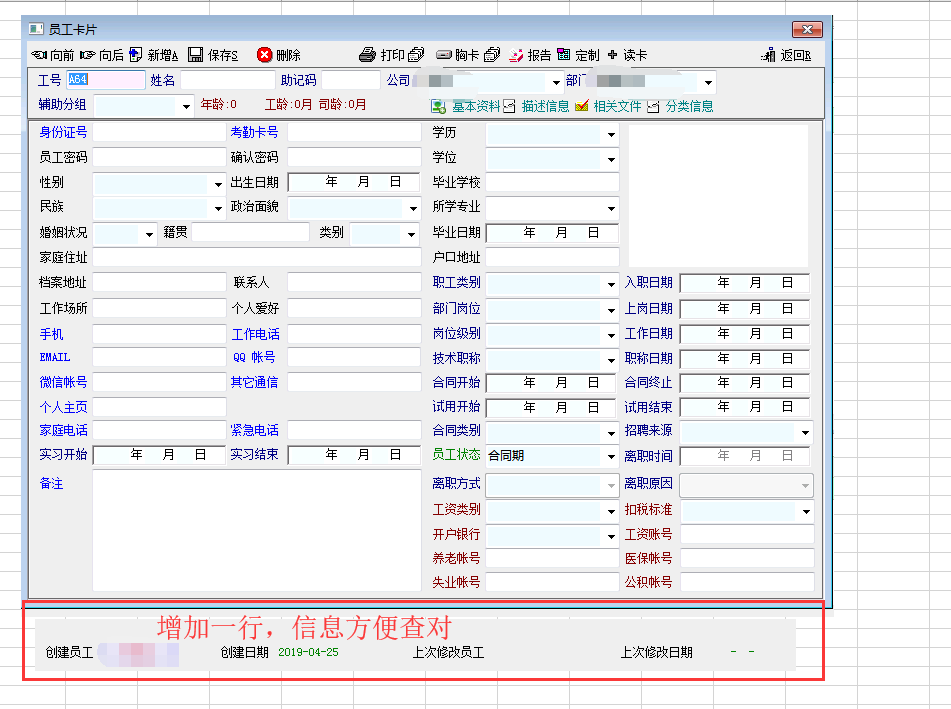Delete the record using 删除
Viewport: 951px width, 709px height.
[x=278, y=55]
